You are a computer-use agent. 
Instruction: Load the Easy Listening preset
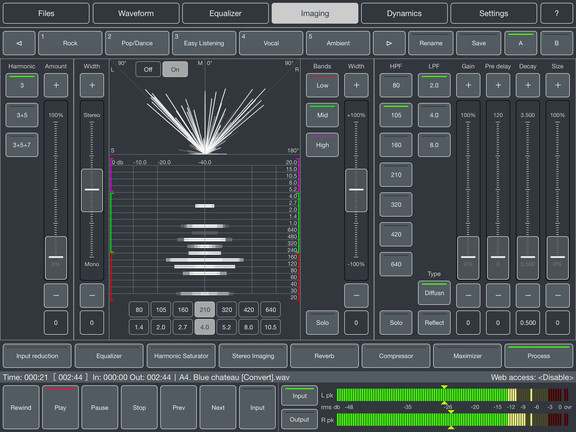[x=204, y=43]
